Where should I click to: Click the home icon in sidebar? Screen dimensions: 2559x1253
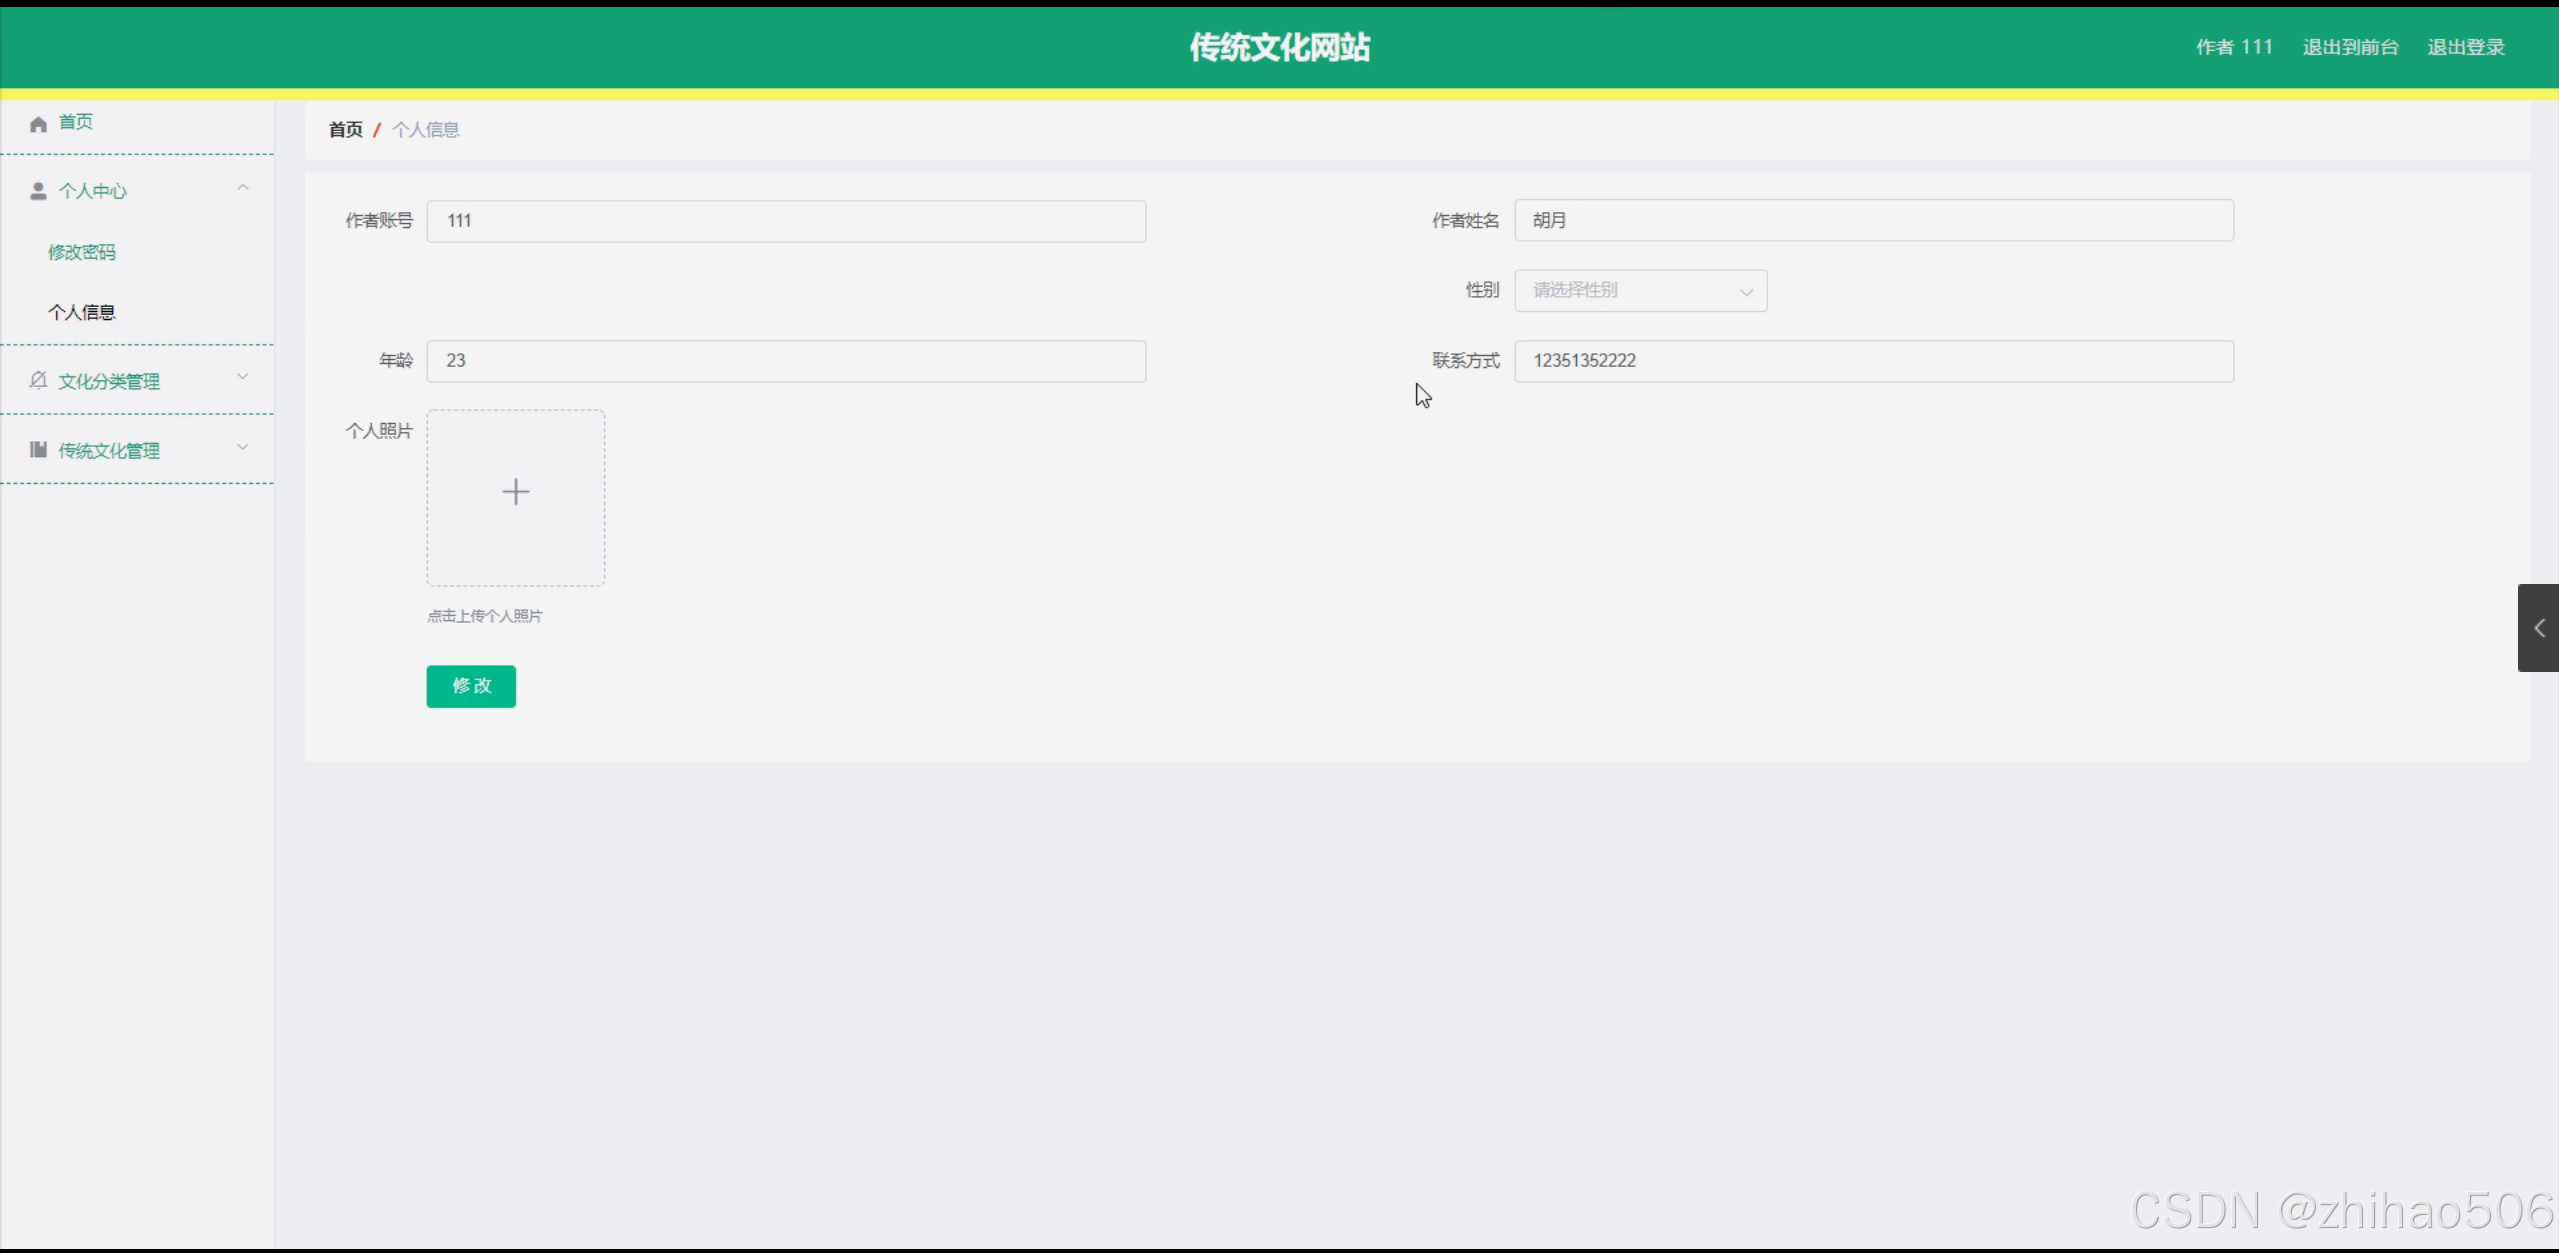pos(38,124)
